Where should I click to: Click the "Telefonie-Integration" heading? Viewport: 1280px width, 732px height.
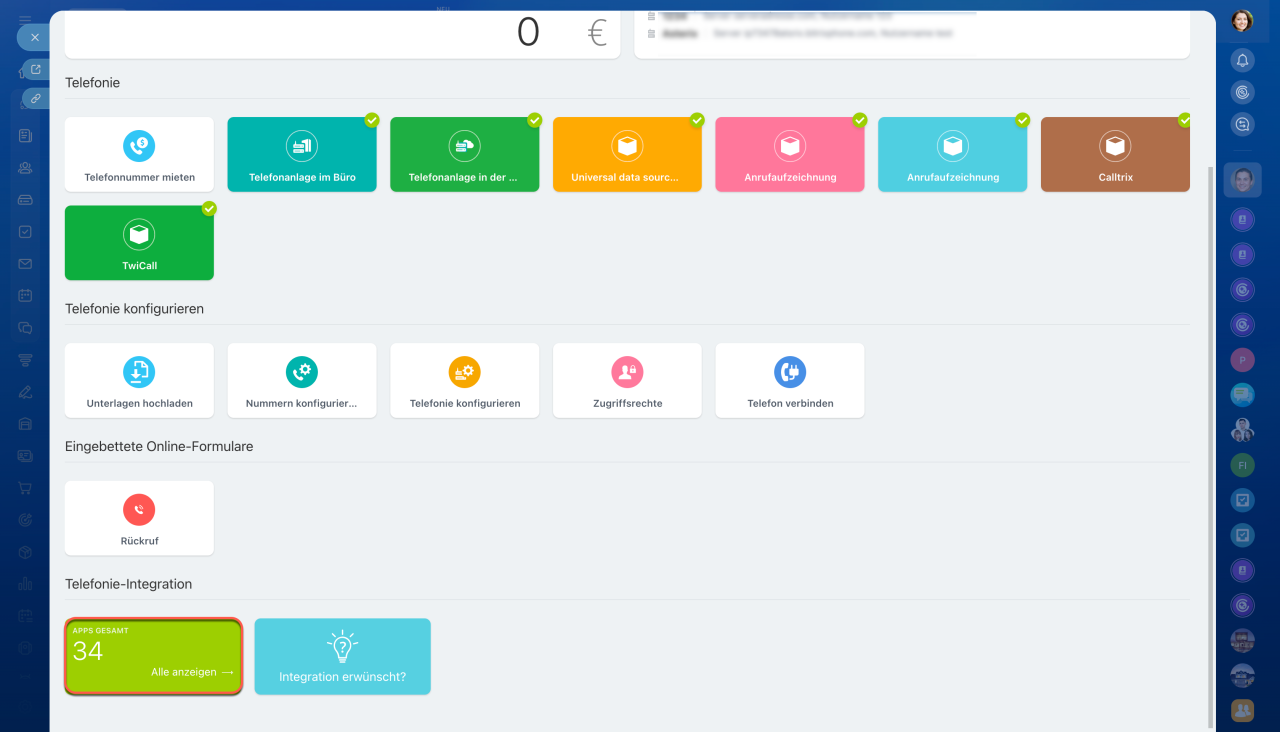tap(128, 584)
